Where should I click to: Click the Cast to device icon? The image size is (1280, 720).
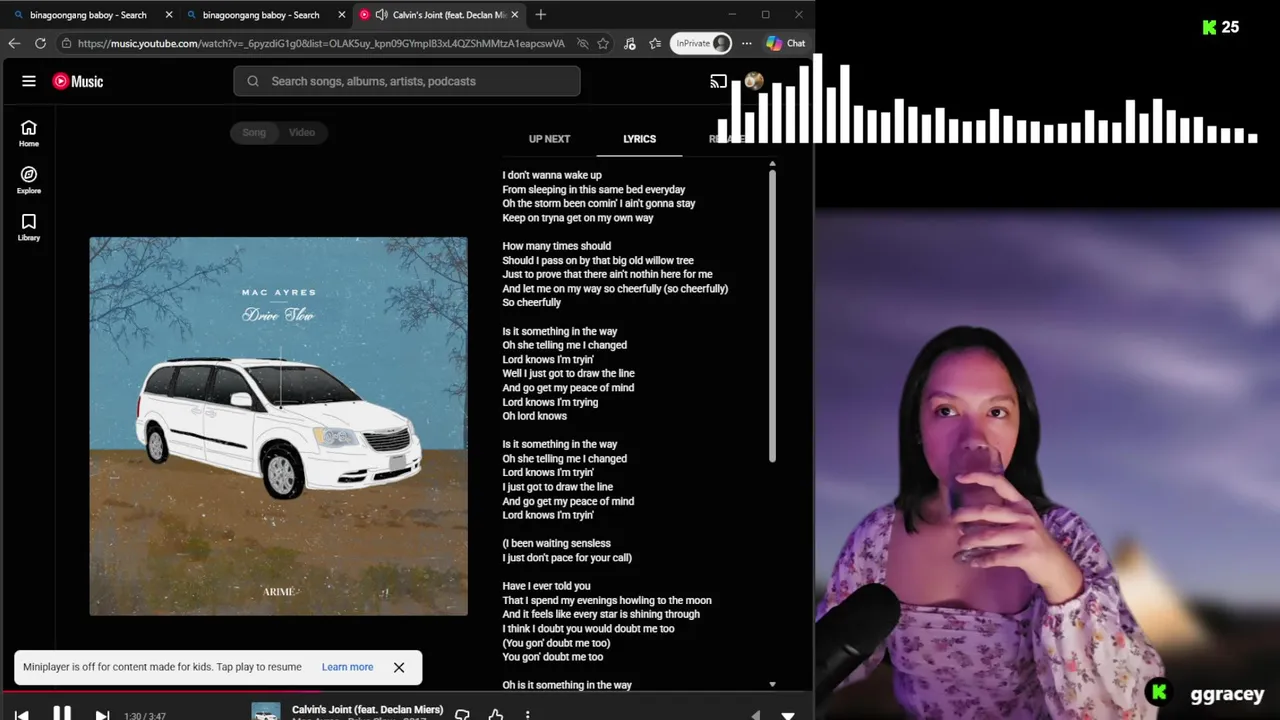(718, 81)
